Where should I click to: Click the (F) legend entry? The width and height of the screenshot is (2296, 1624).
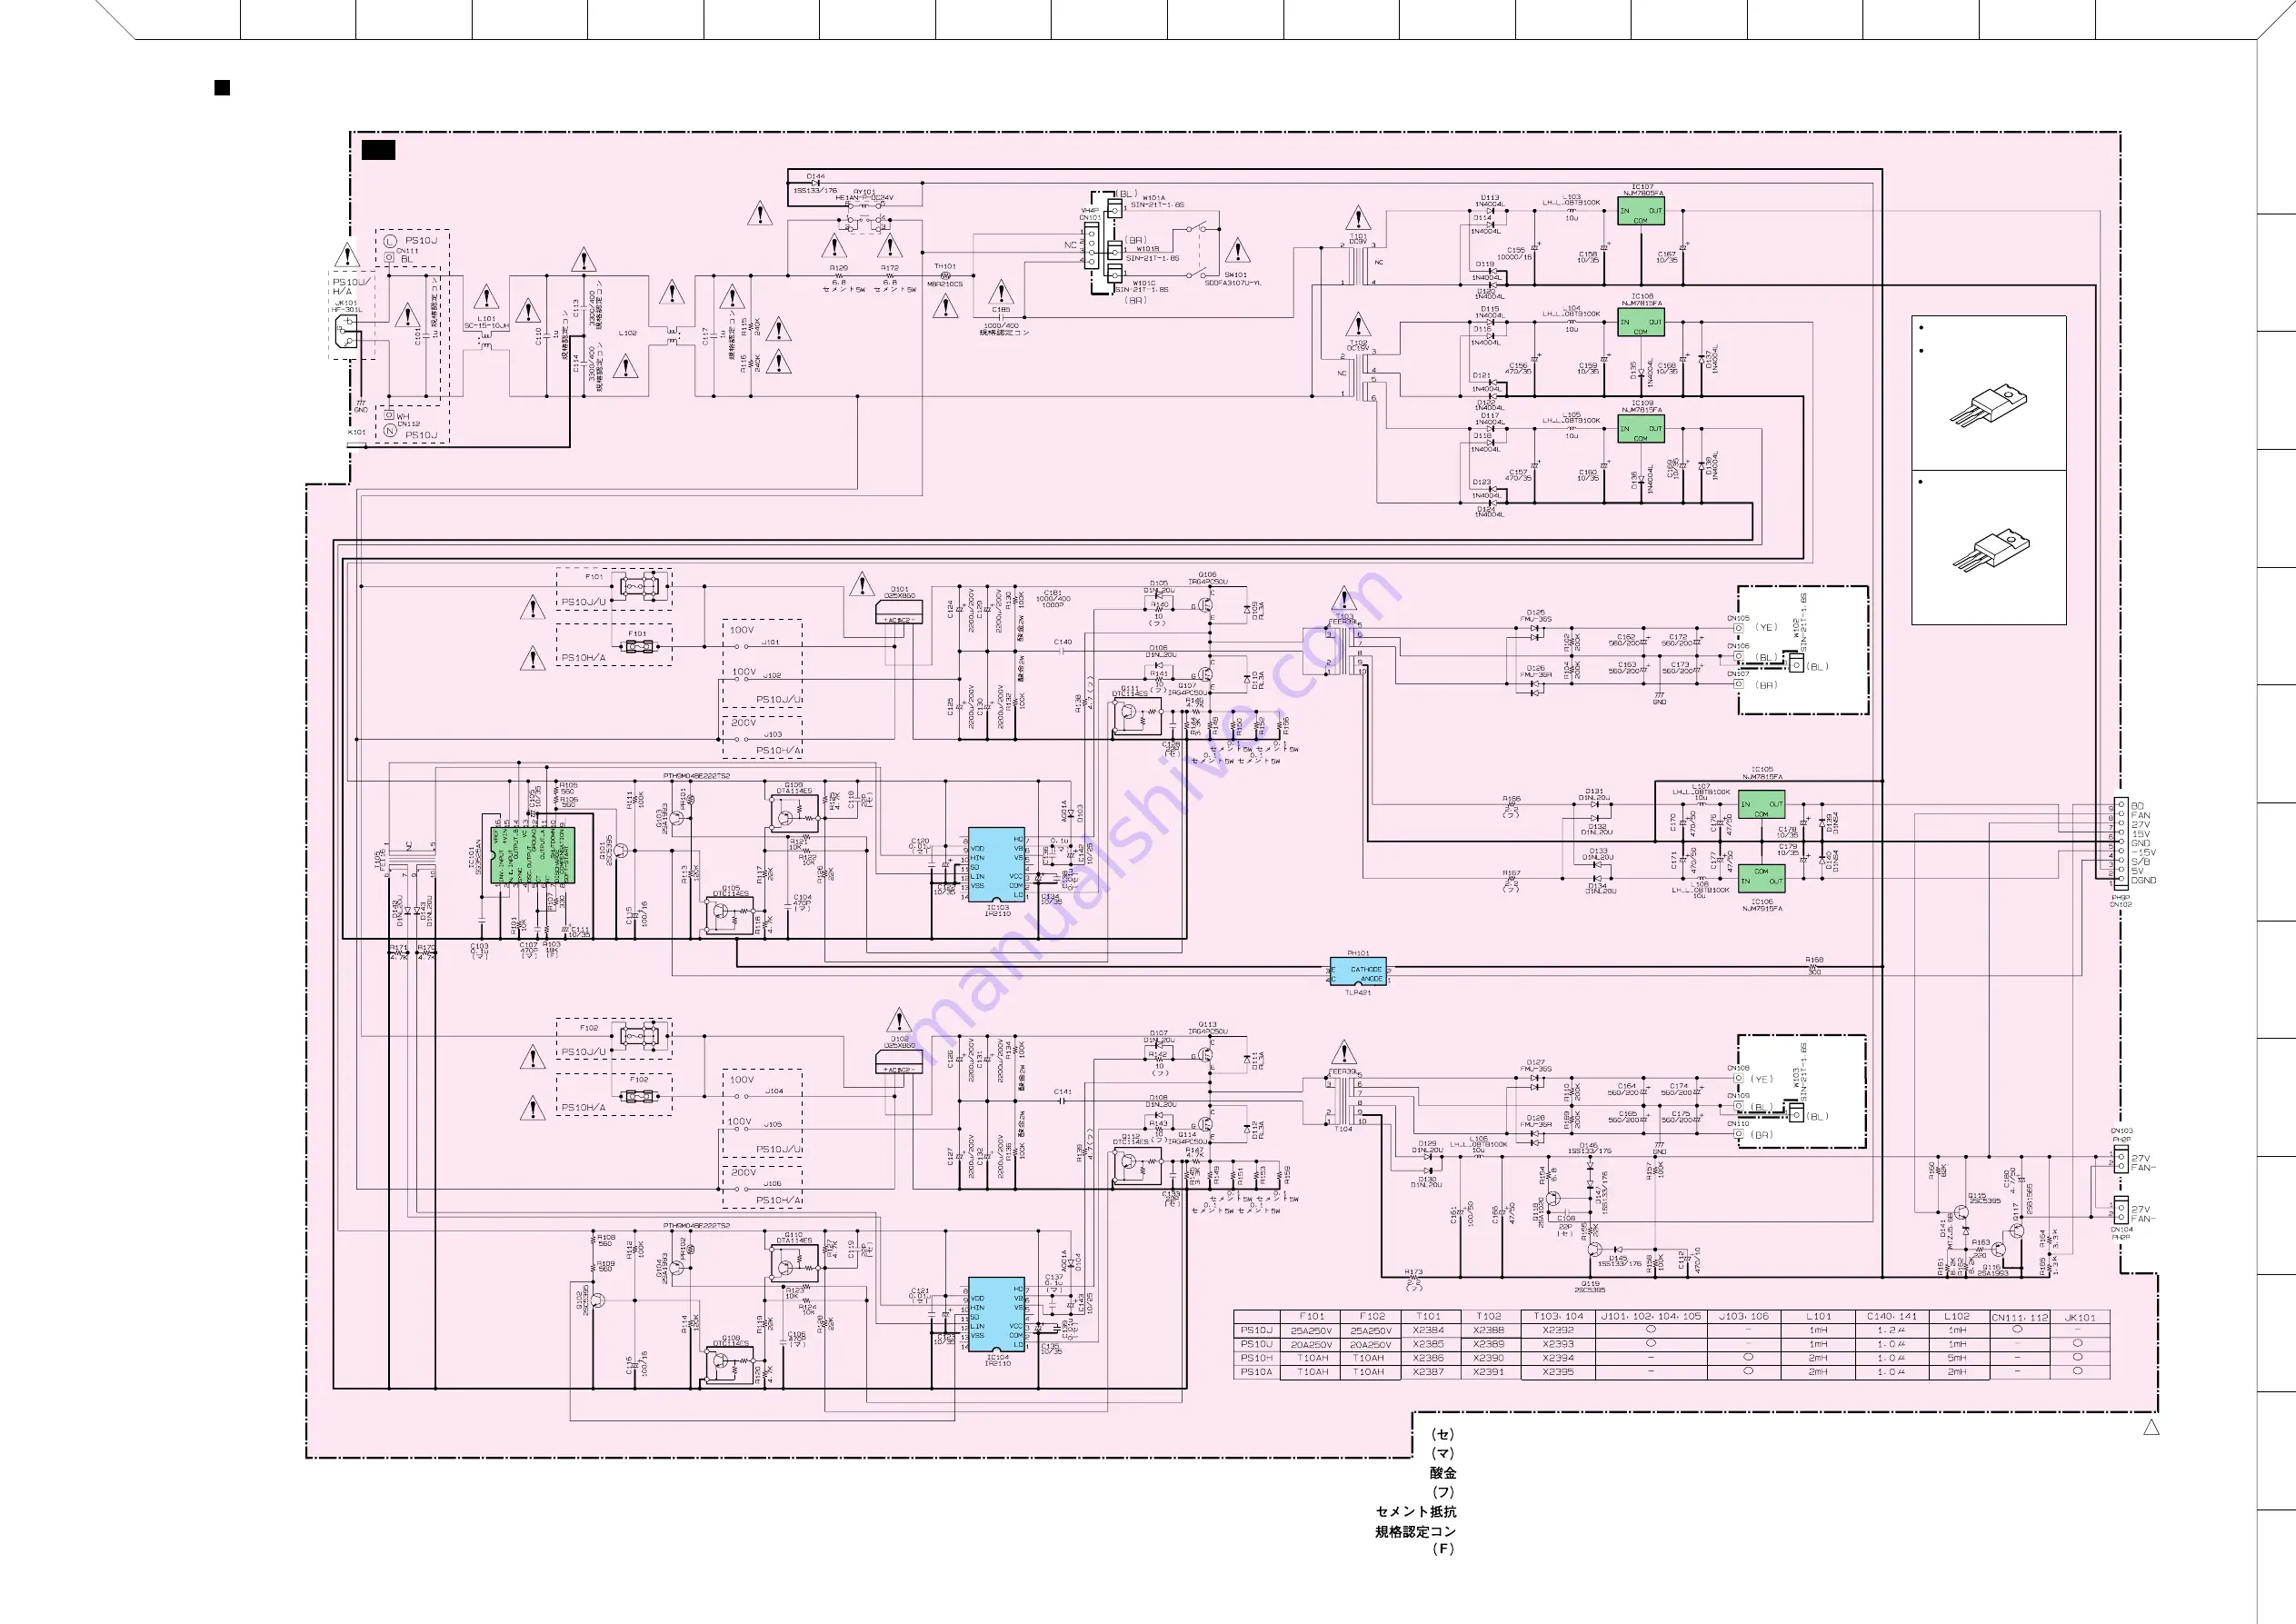(1443, 1549)
